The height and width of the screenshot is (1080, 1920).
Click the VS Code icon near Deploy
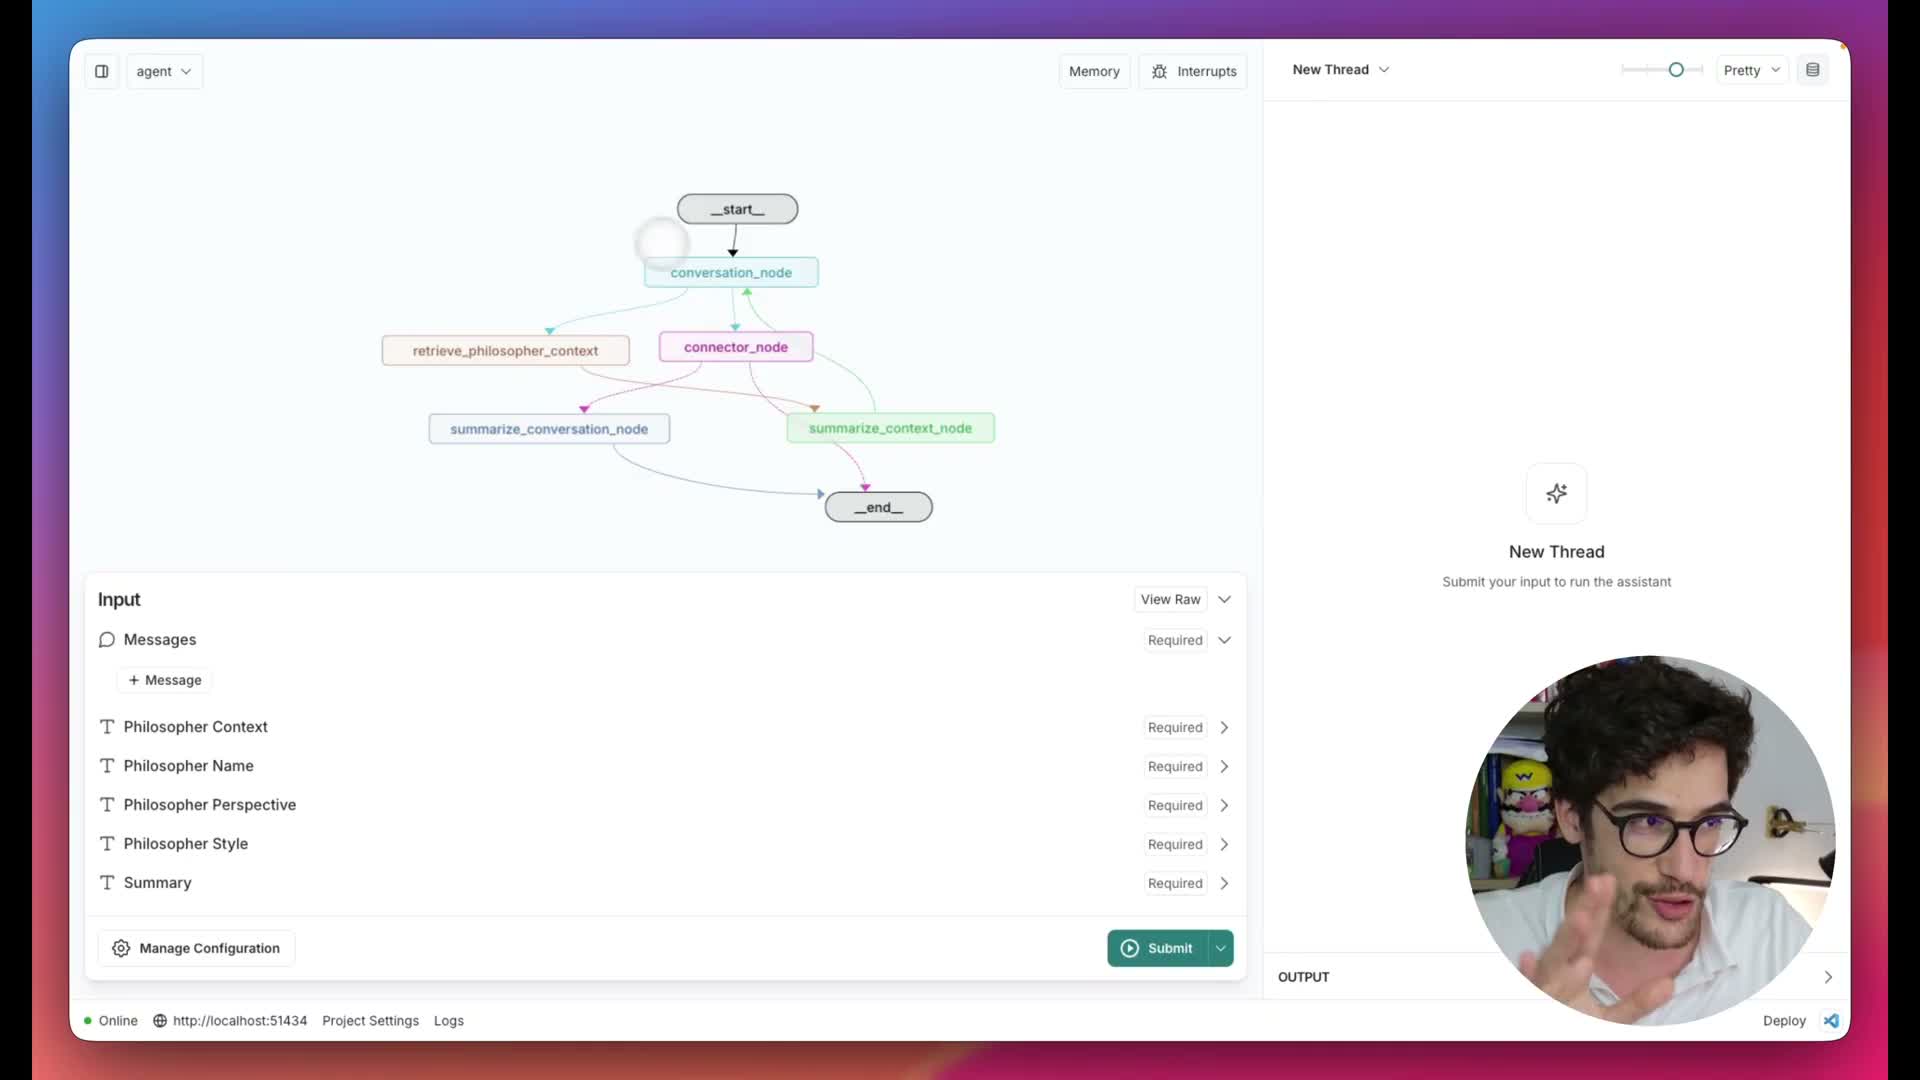tap(1831, 1020)
